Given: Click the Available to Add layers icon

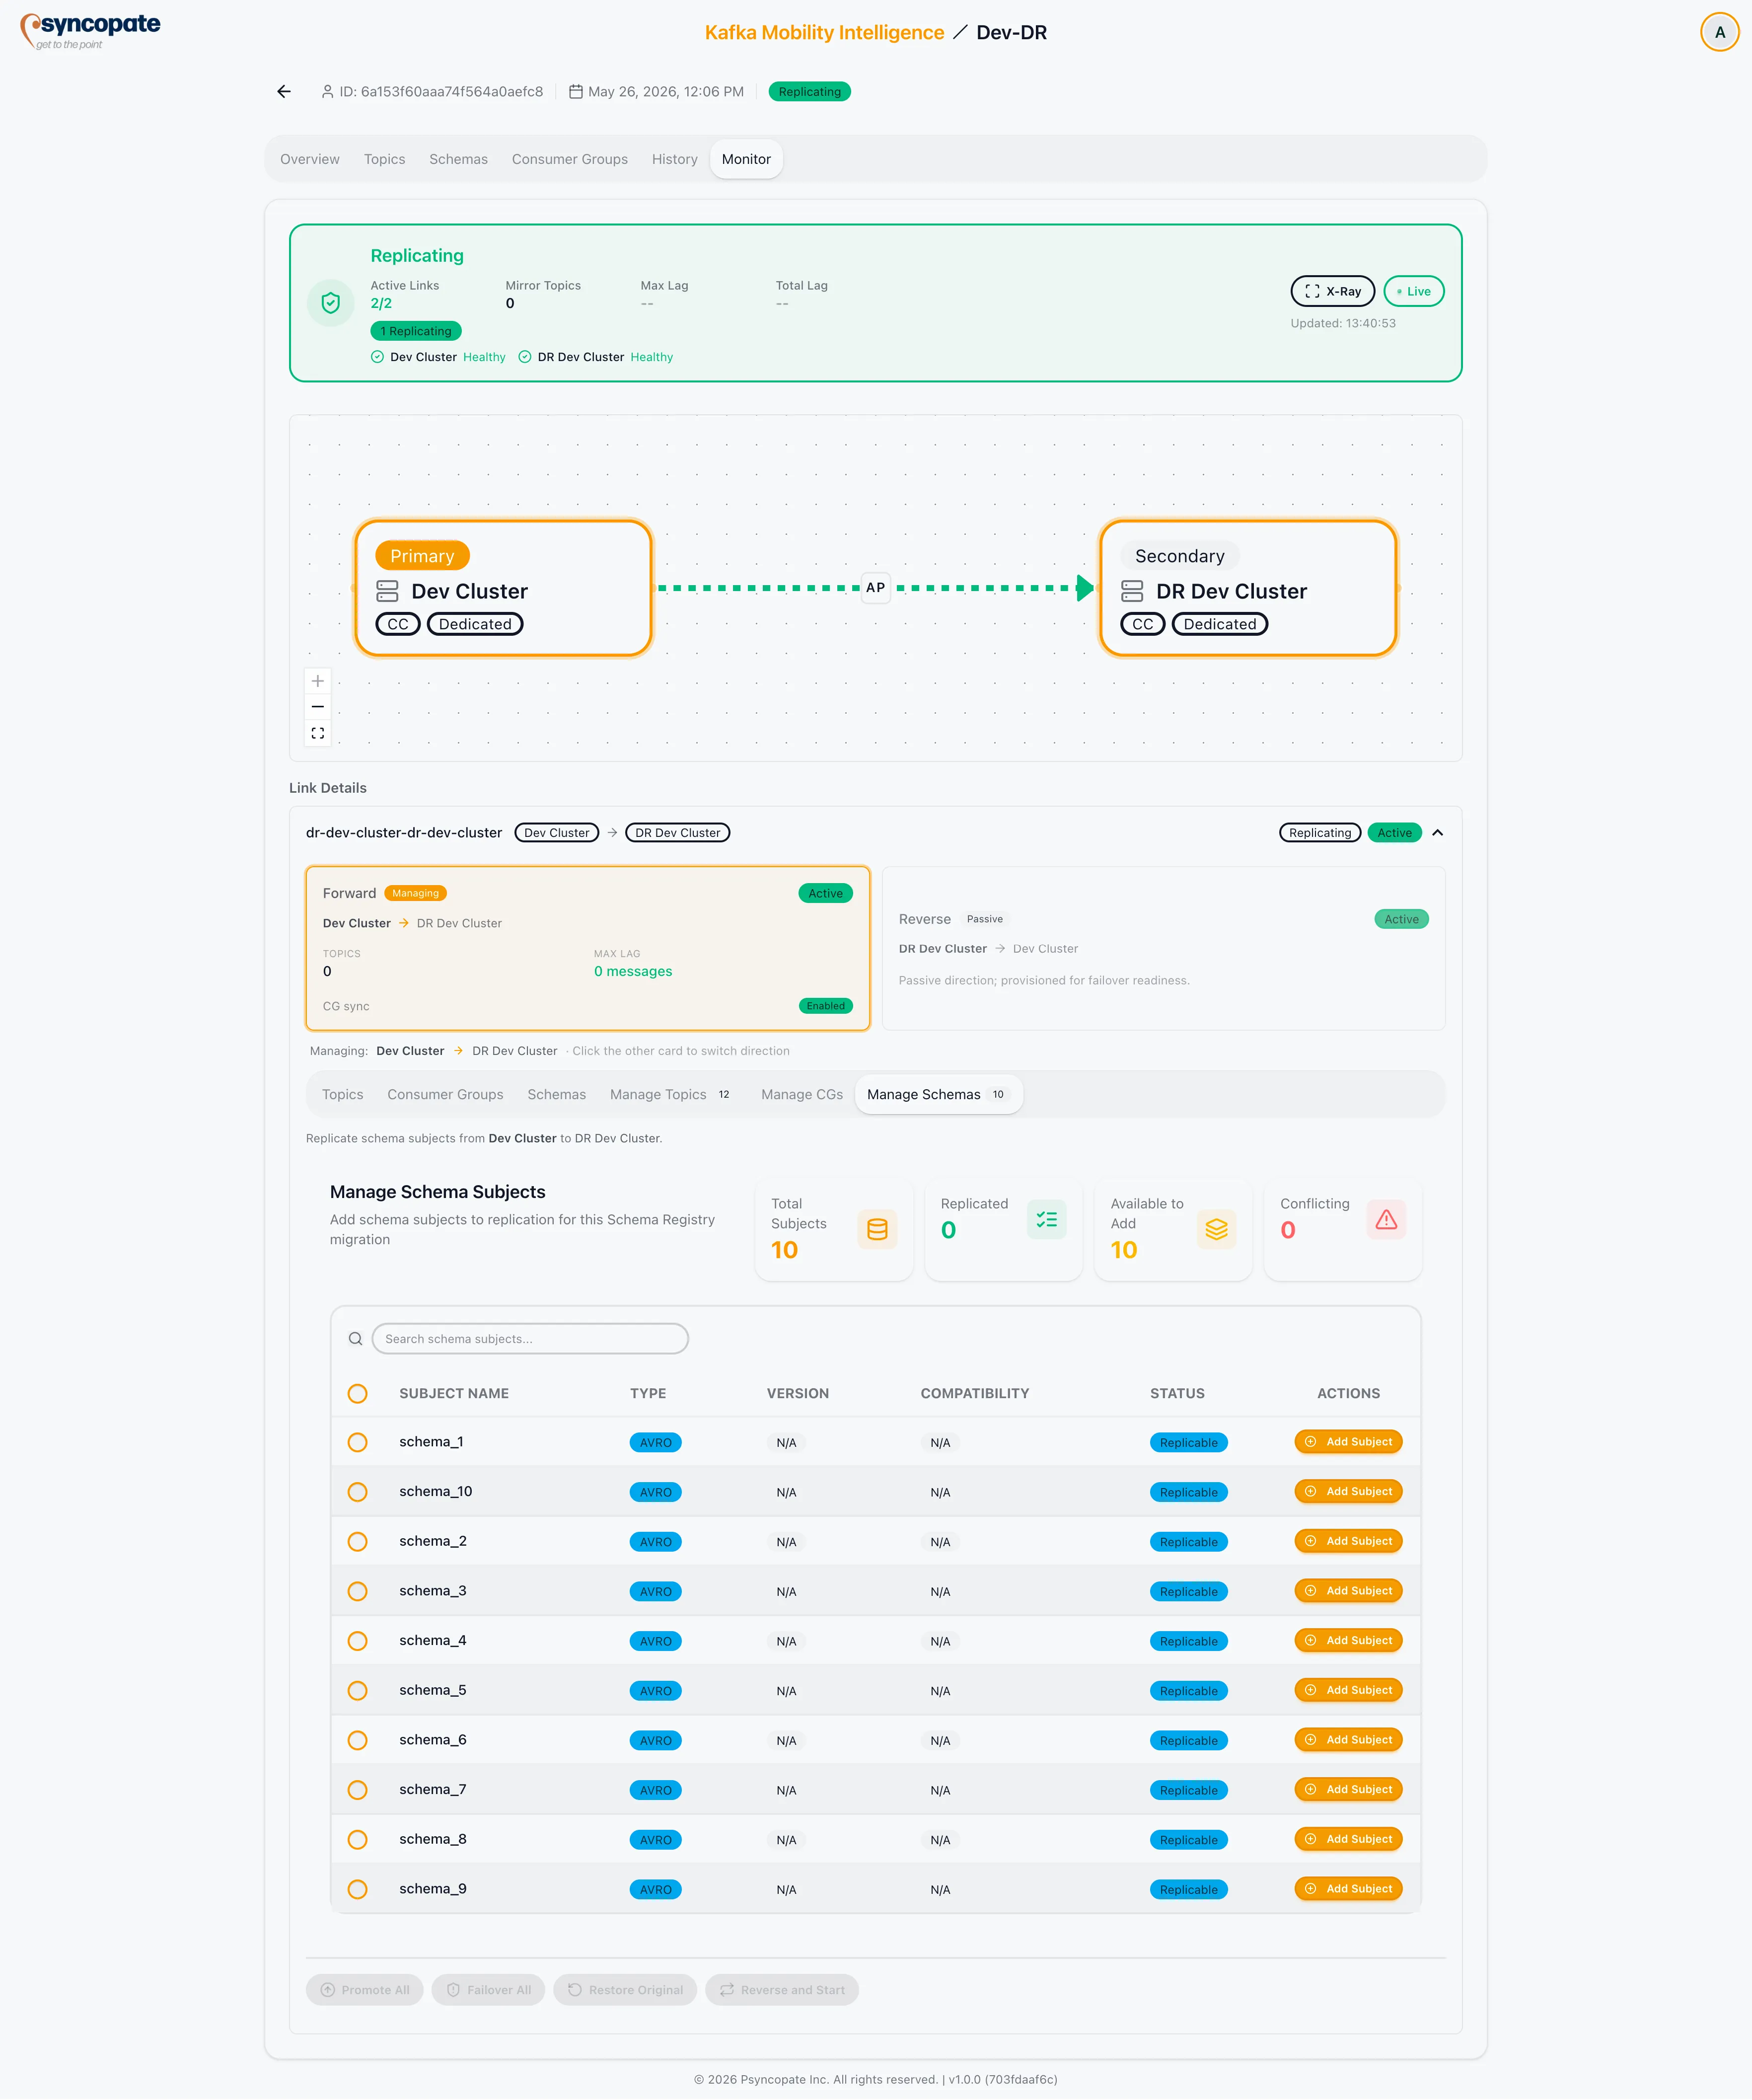Looking at the screenshot, I should [x=1216, y=1229].
